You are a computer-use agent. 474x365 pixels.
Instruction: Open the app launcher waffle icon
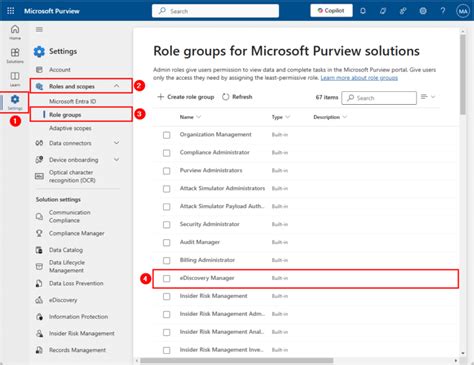11,11
